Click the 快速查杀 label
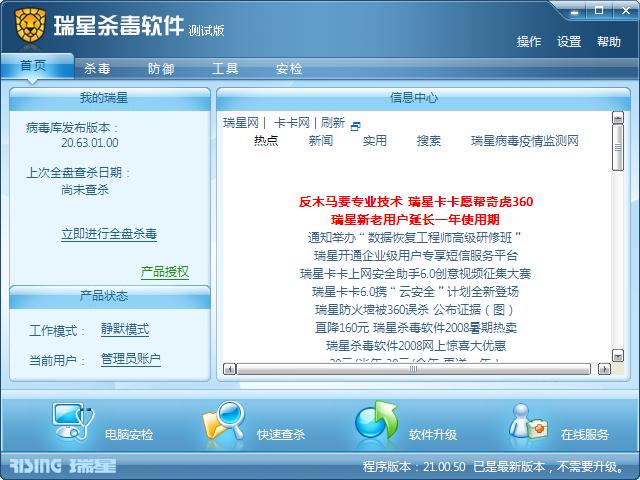640x480 pixels. (x=281, y=434)
